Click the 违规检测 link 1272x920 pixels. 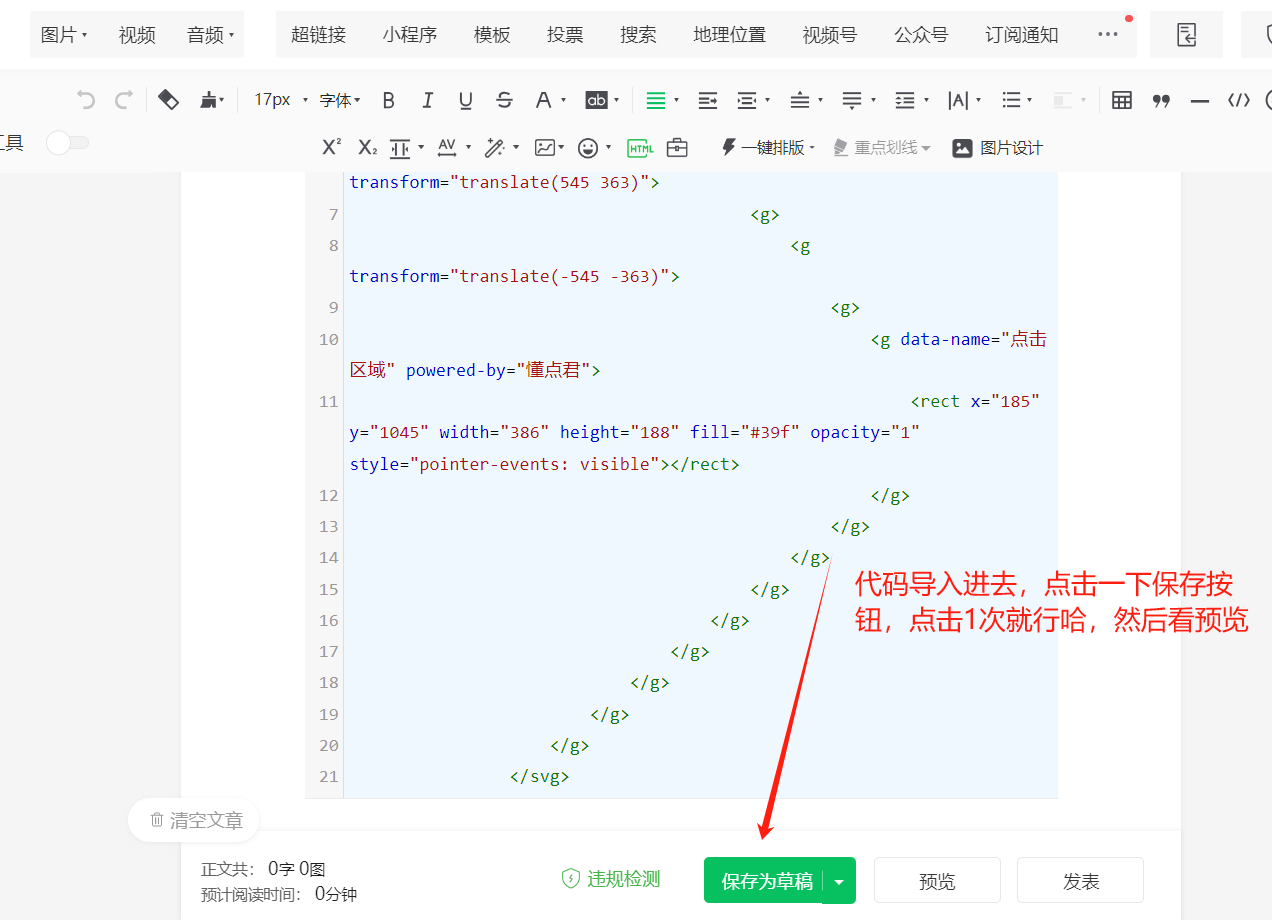click(x=610, y=879)
